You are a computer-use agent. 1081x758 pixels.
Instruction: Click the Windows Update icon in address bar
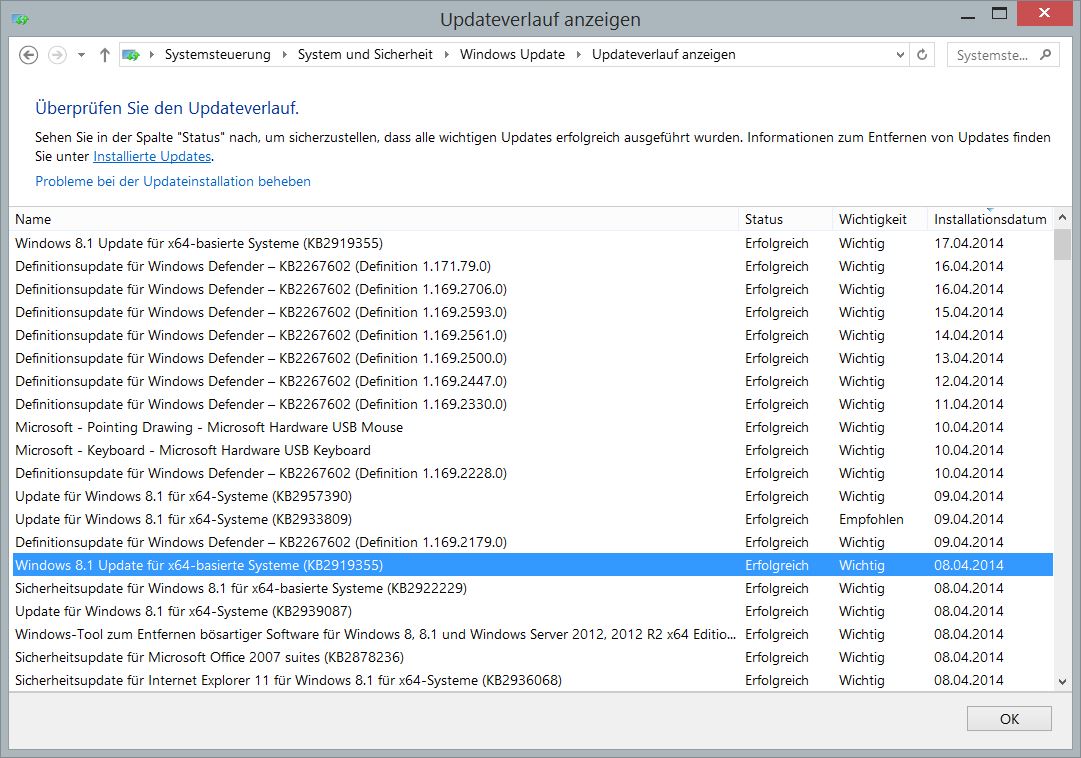click(131, 54)
